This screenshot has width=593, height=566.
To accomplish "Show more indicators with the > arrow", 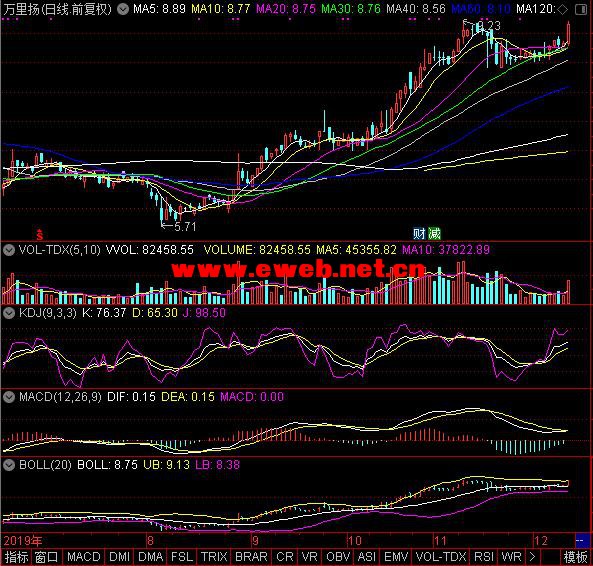I will pyautogui.click(x=532, y=557).
